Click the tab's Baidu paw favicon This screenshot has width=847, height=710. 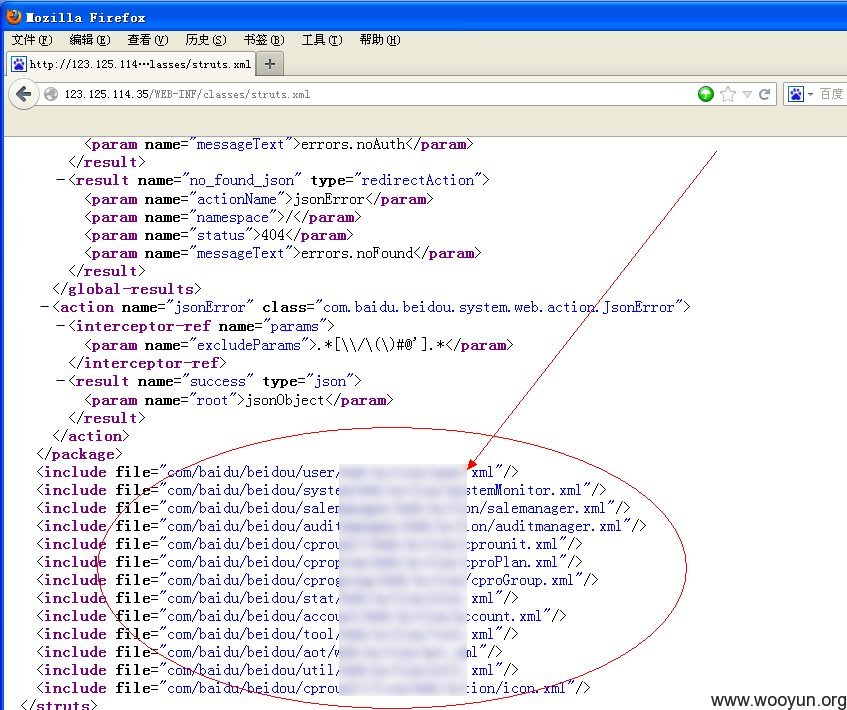[19, 64]
